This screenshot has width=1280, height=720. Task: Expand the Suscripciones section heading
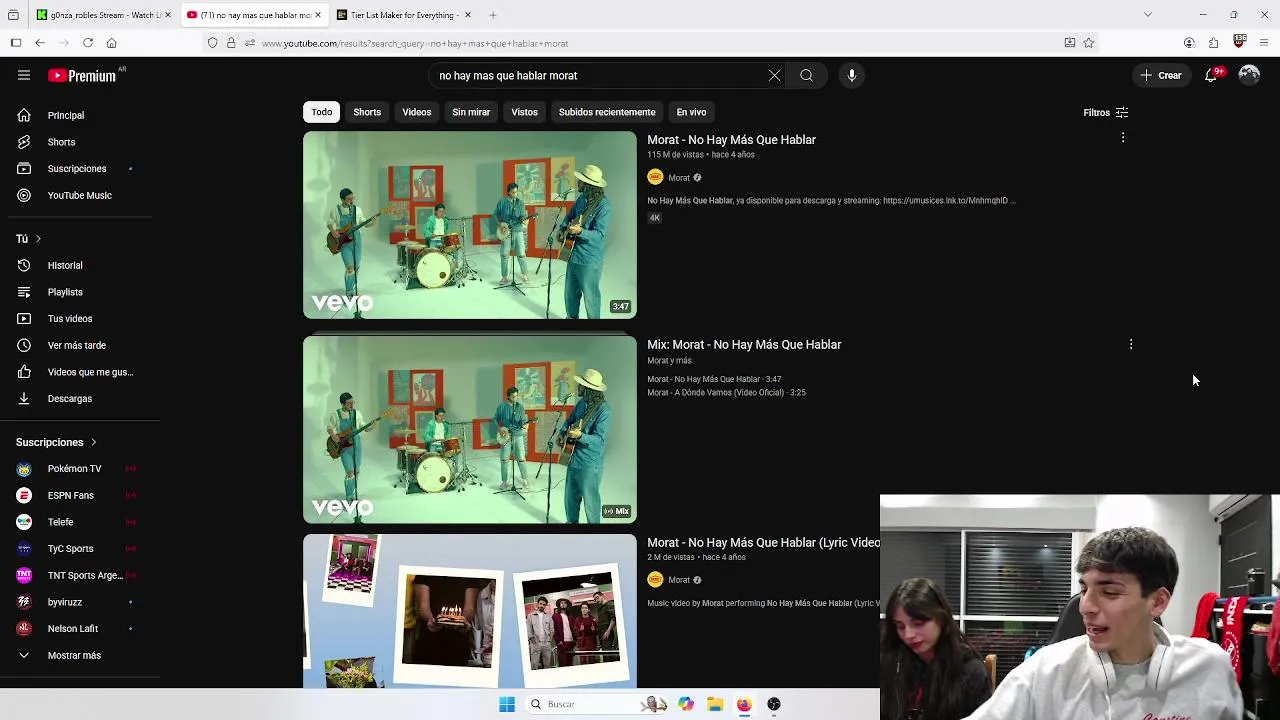click(56, 442)
